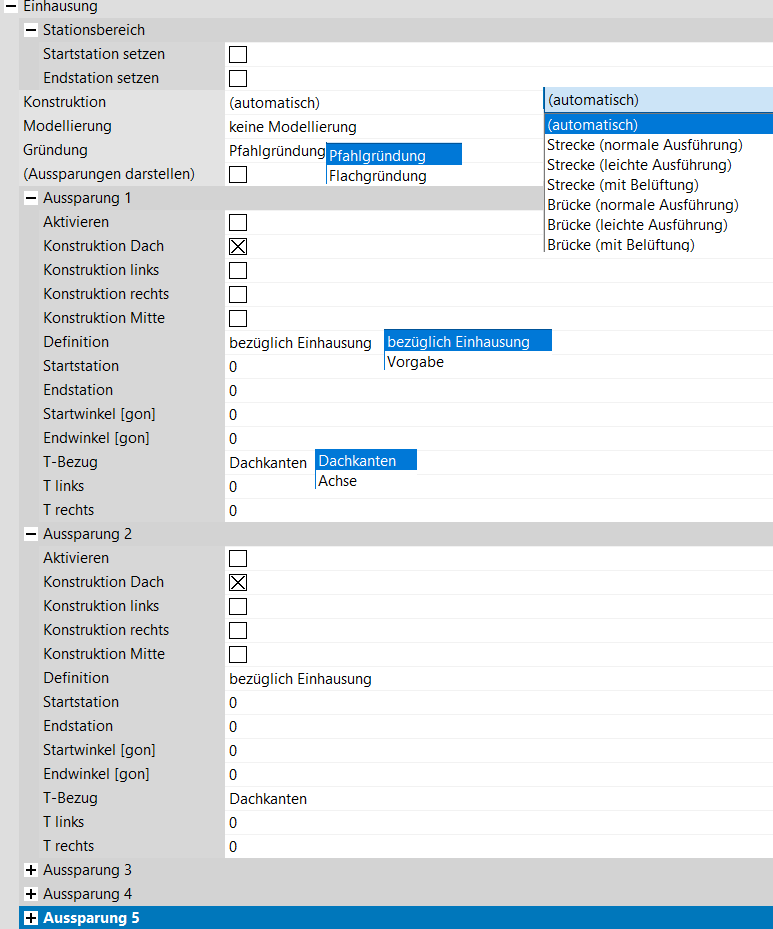Collapse the Aussparung 1 group

click(31, 198)
